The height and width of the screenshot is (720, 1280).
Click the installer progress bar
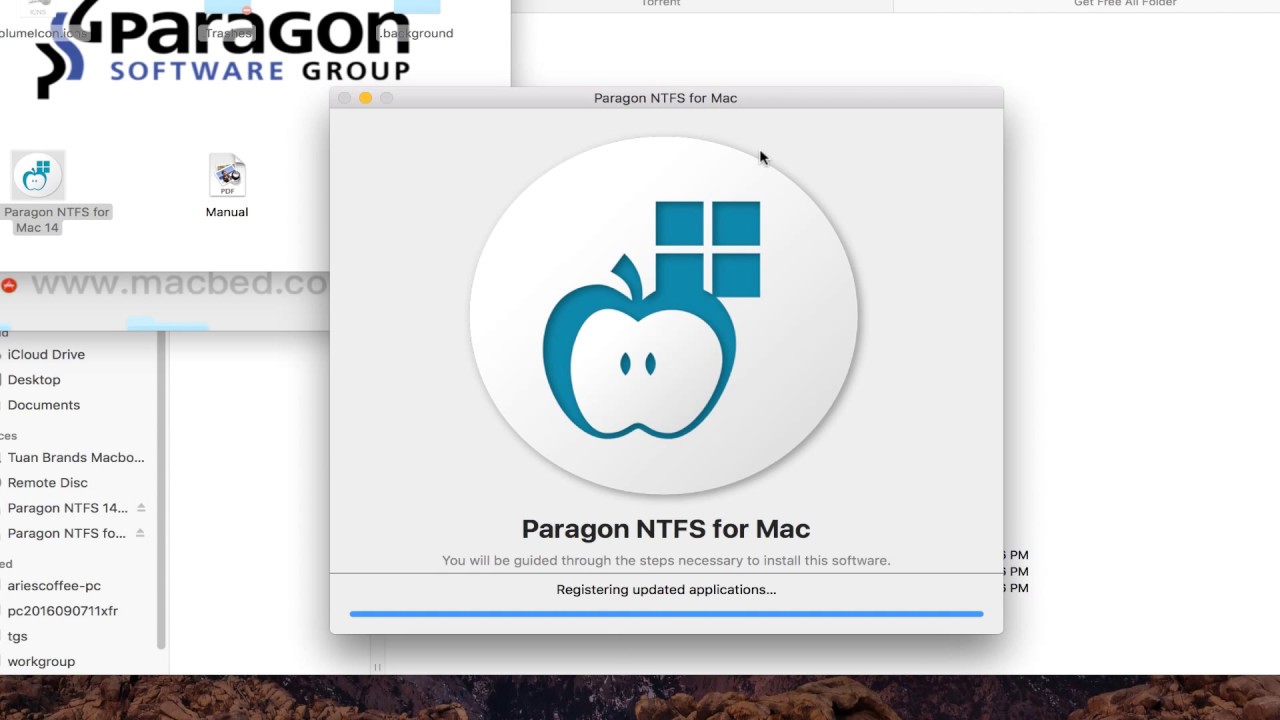(x=666, y=613)
